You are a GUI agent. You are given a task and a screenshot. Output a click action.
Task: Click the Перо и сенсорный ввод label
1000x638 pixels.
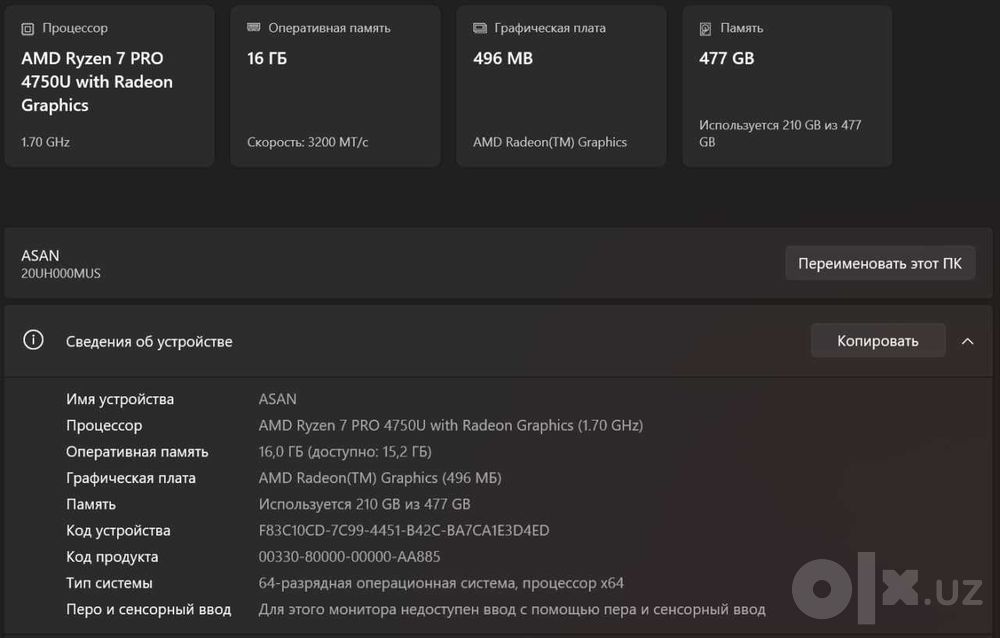click(x=149, y=609)
